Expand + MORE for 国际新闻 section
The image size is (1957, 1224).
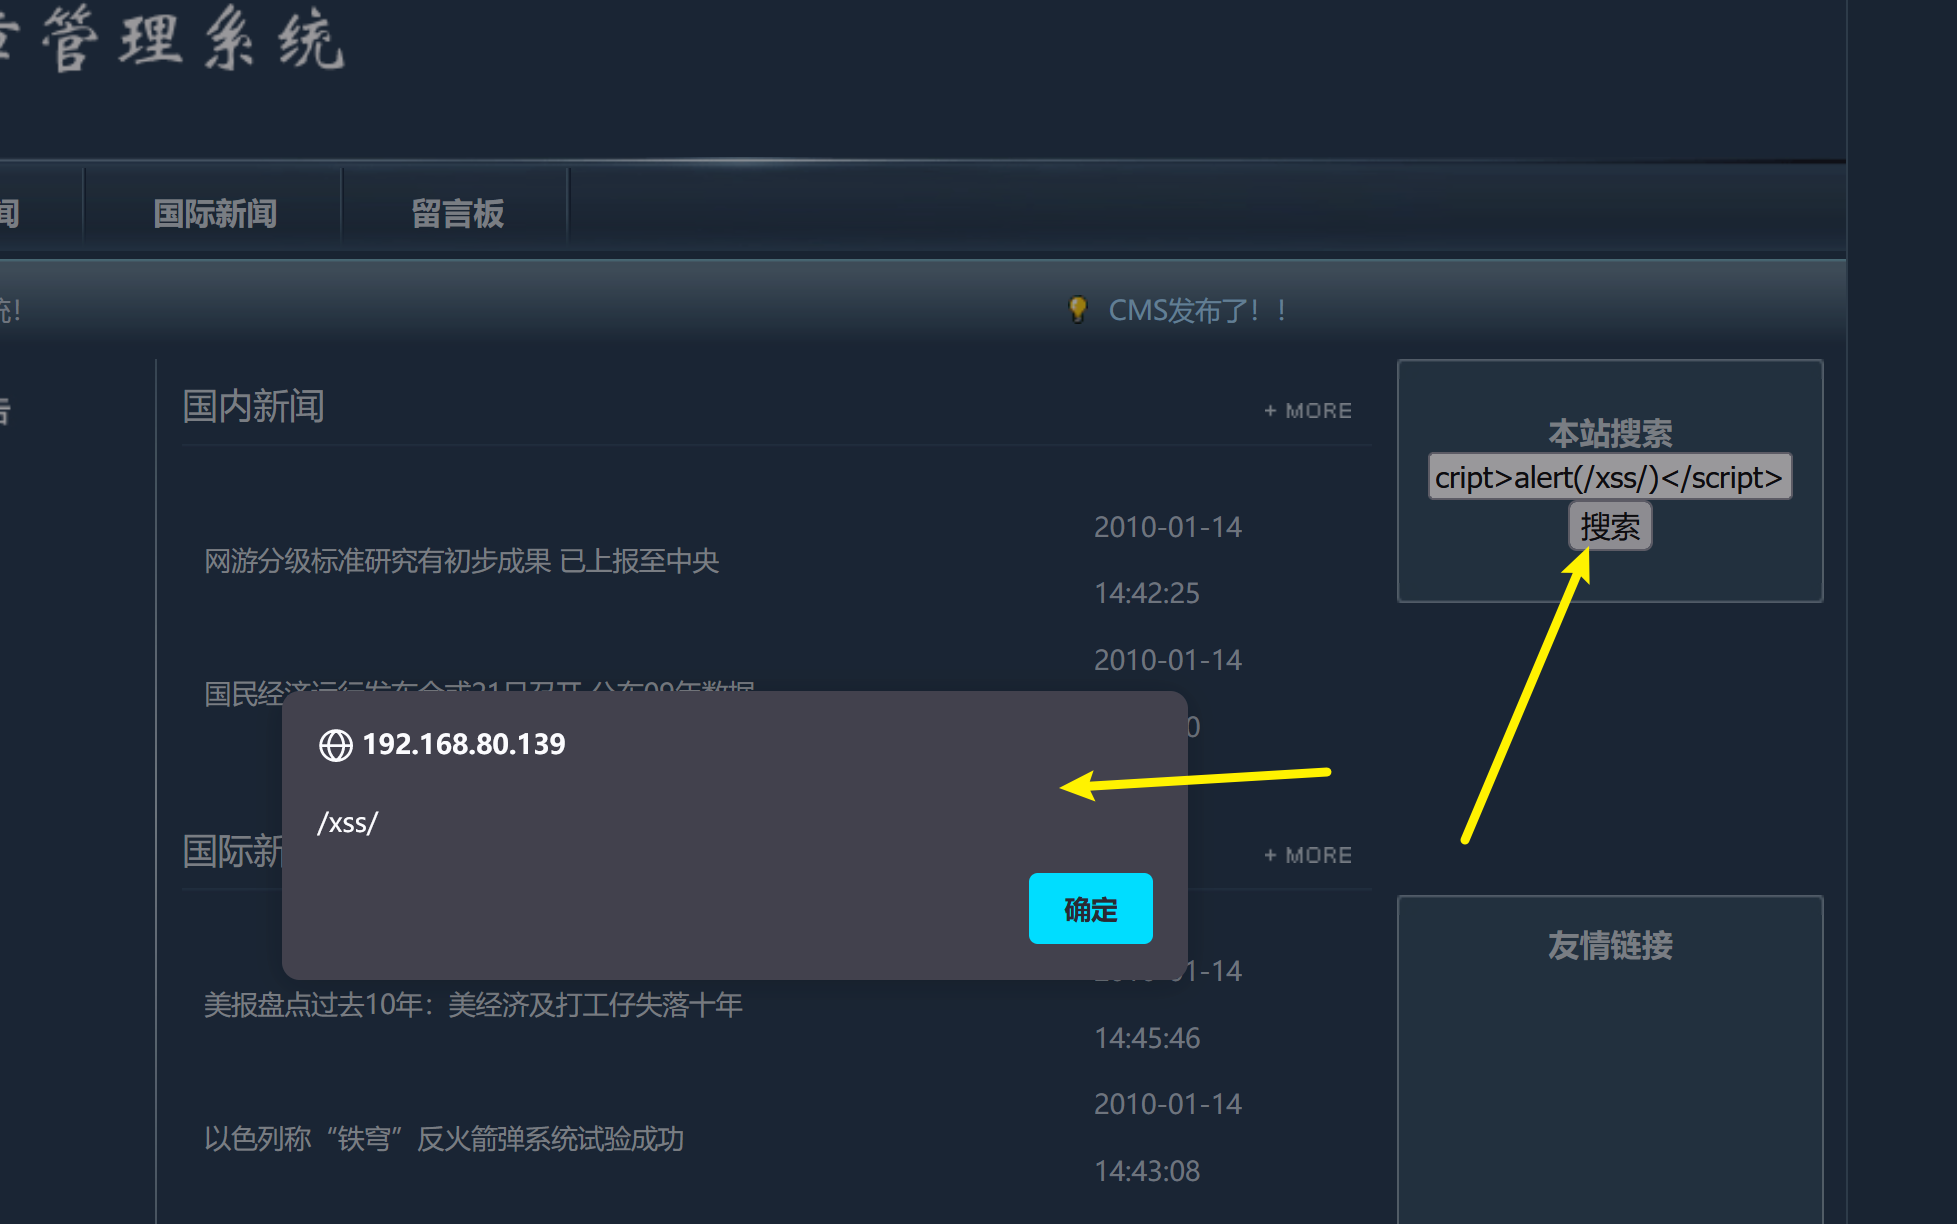coord(1308,856)
